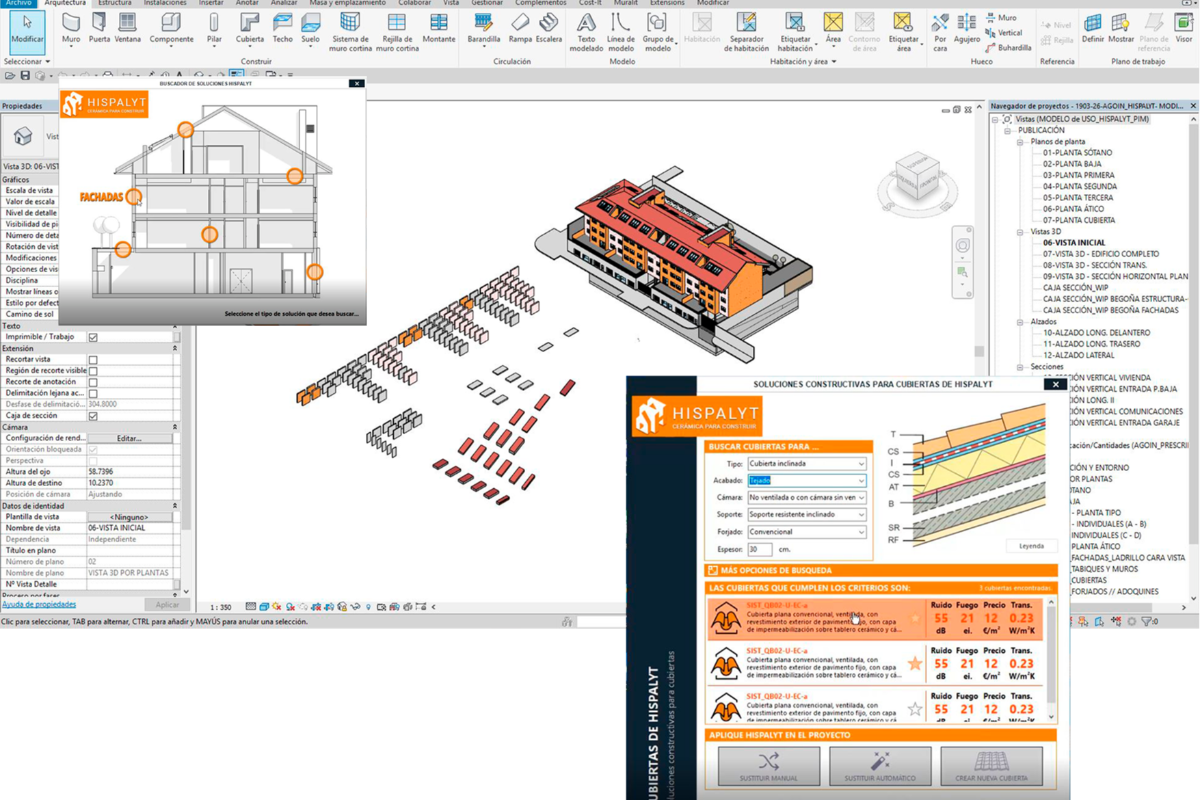Switch to the Insertar ribbon tab
Viewport: 1200px width, 800px height.
pos(211,3)
